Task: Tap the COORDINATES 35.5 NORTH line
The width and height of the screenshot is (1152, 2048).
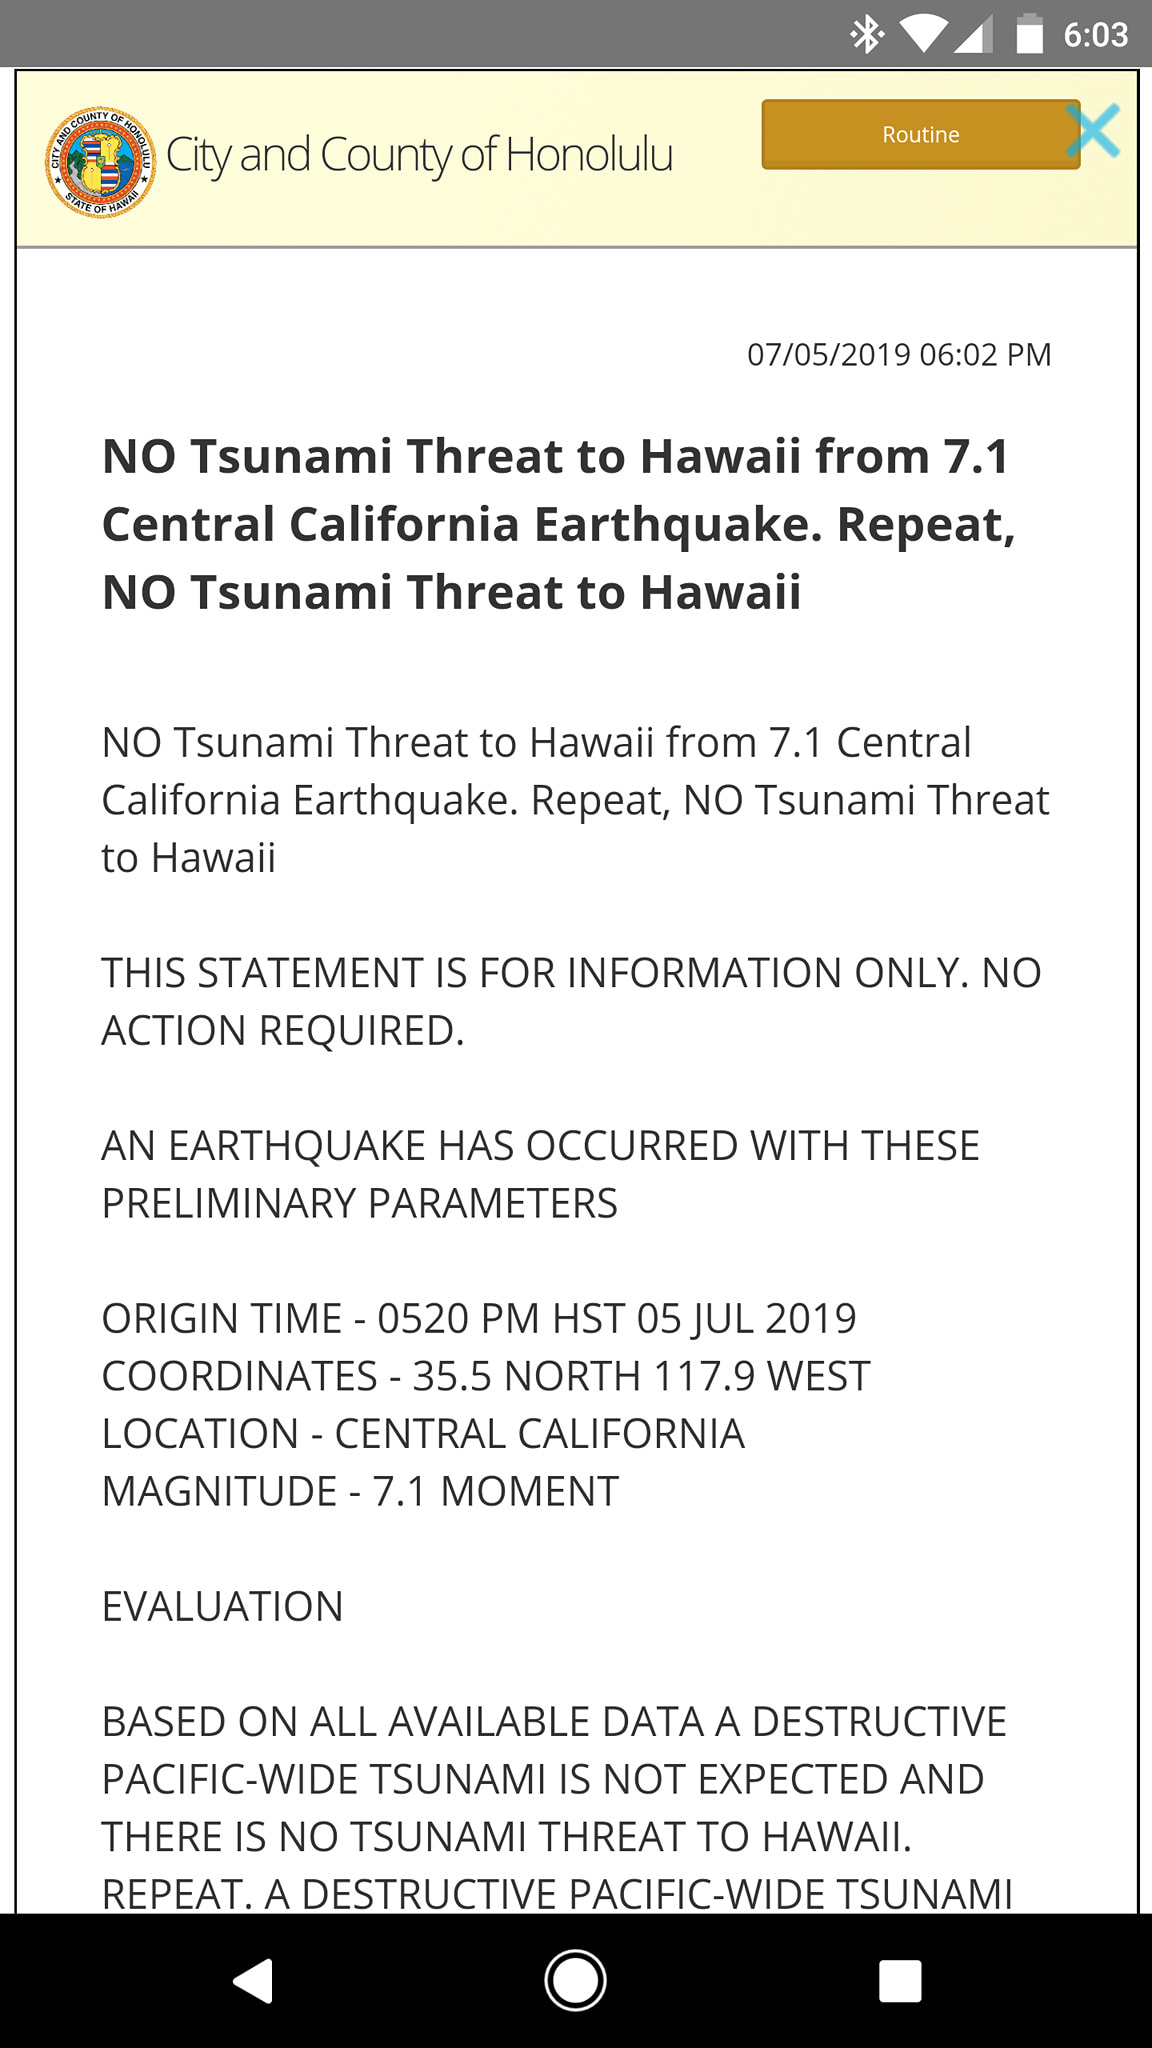Action: [486, 1376]
